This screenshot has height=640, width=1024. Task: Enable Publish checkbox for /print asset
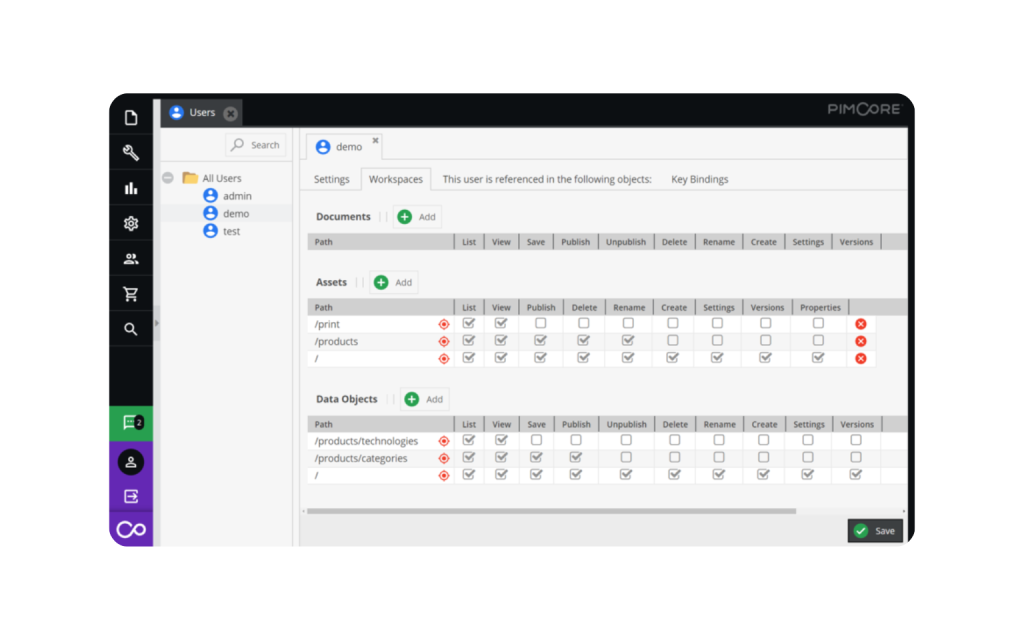[x=540, y=324]
